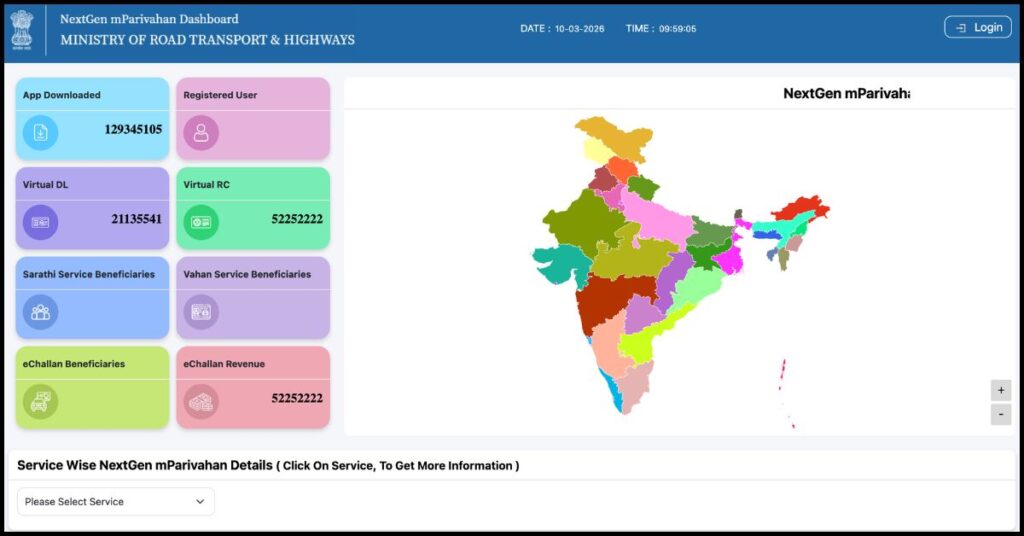Viewport: 1024px width, 536px height.
Task: Select the red Arunachal Pradesh region on map
Action: coord(803,206)
